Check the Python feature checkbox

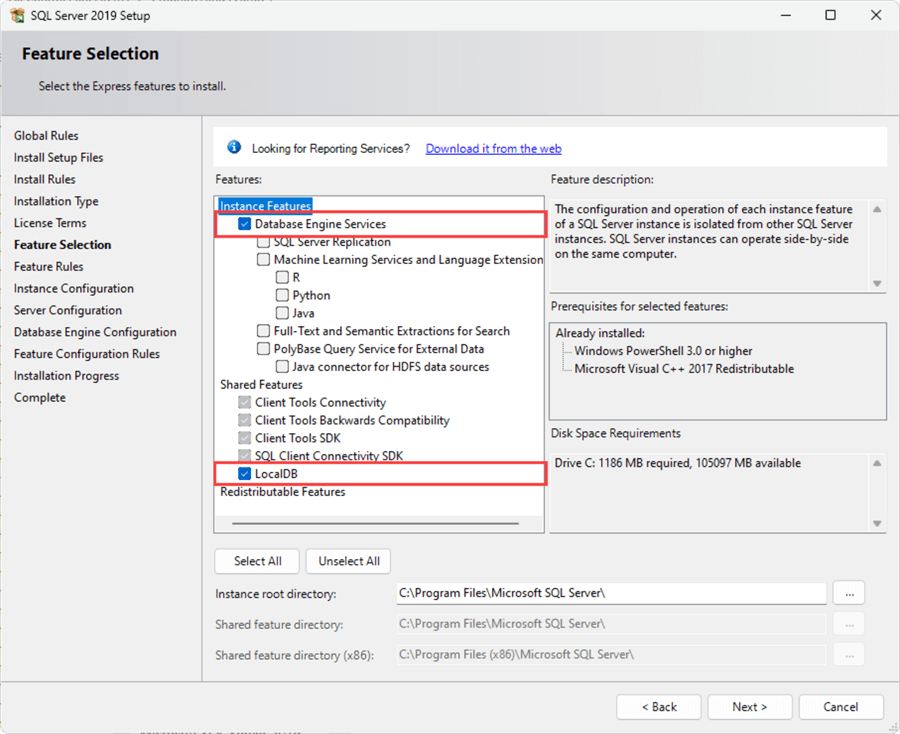(282, 295)
